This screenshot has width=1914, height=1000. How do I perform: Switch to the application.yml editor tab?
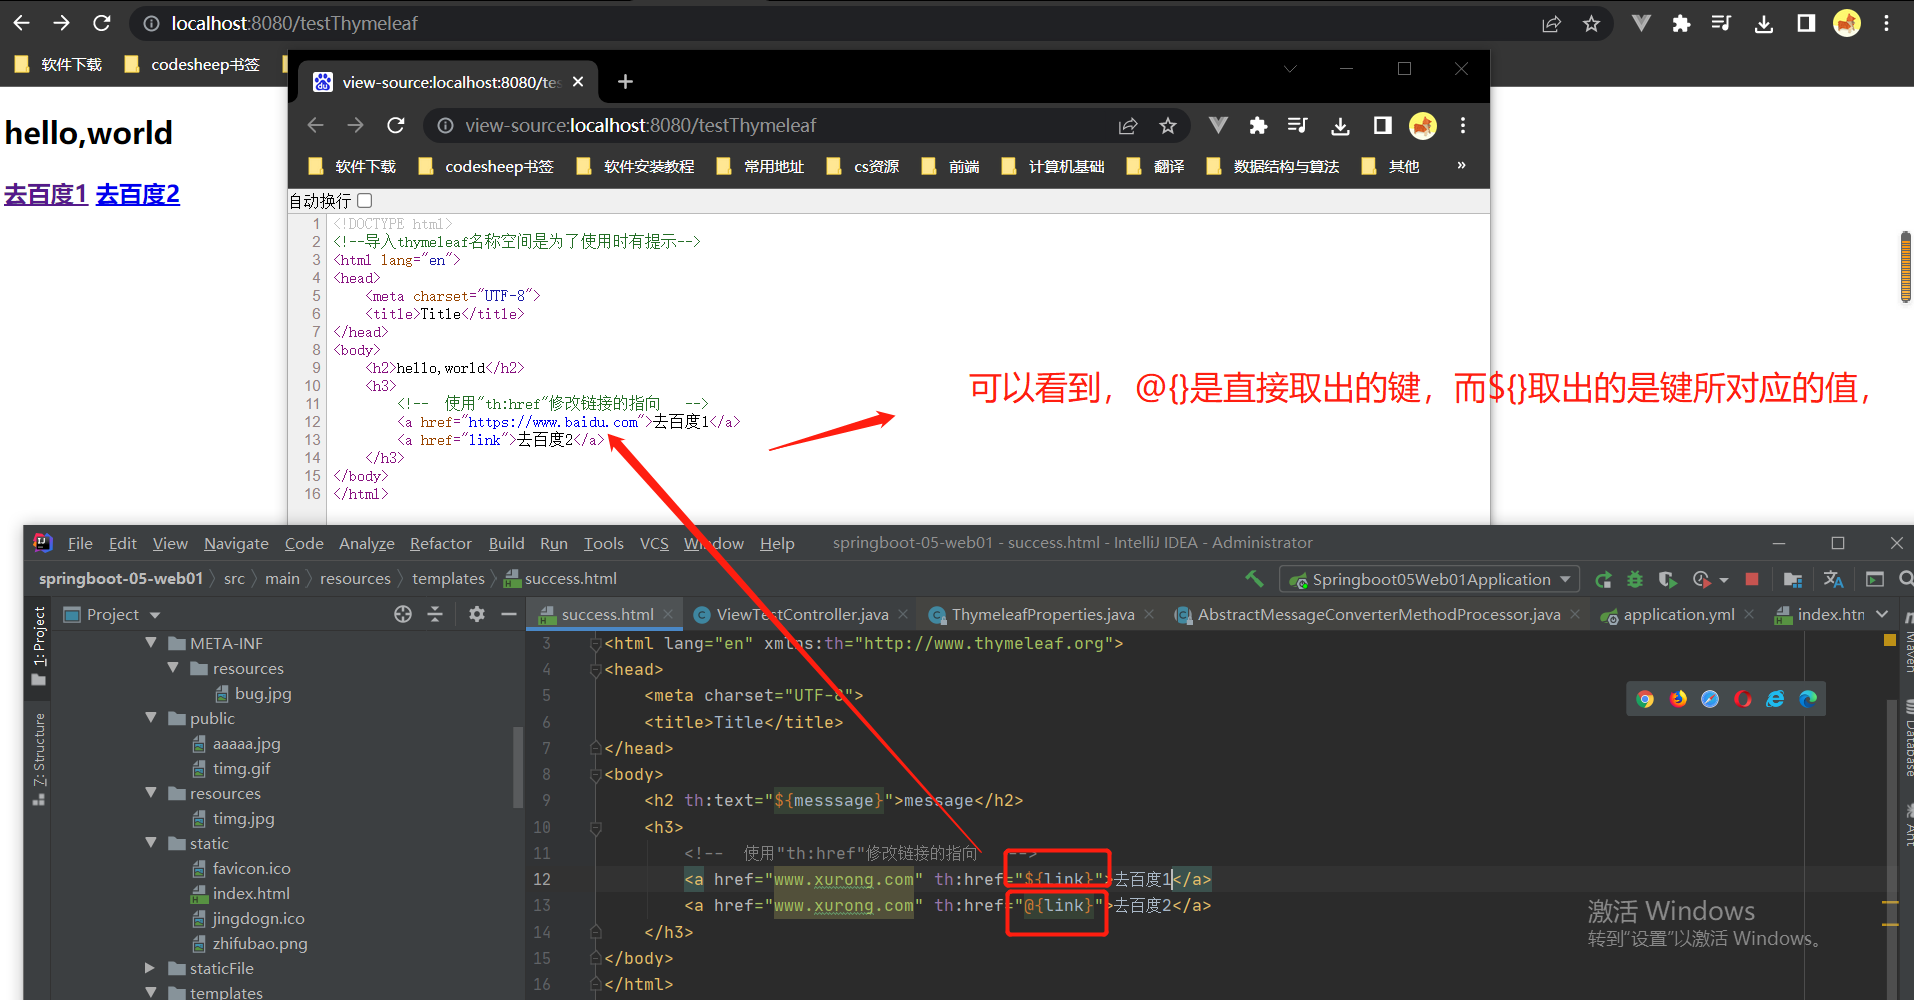1679,614
